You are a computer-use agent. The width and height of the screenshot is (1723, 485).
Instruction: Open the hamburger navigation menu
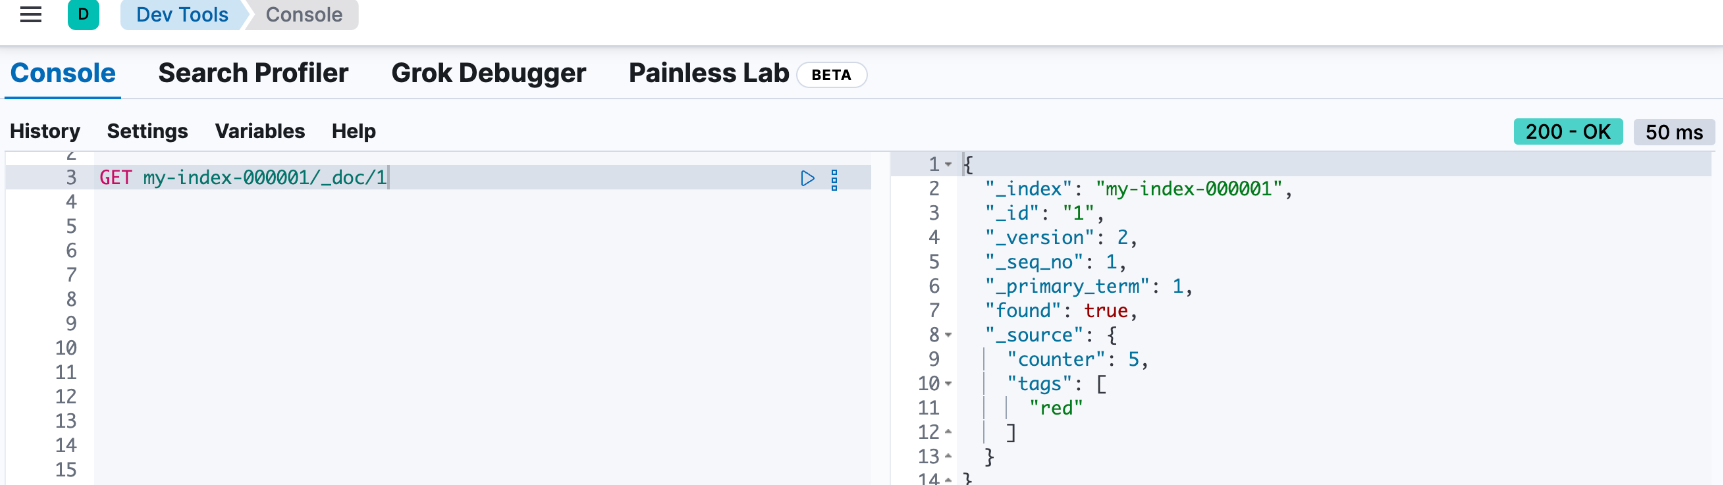tap(31, 15)
